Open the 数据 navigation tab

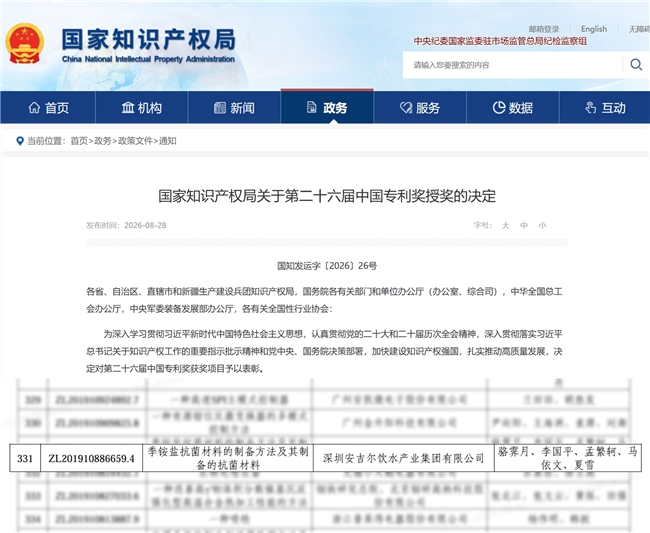tap(513, 108)
